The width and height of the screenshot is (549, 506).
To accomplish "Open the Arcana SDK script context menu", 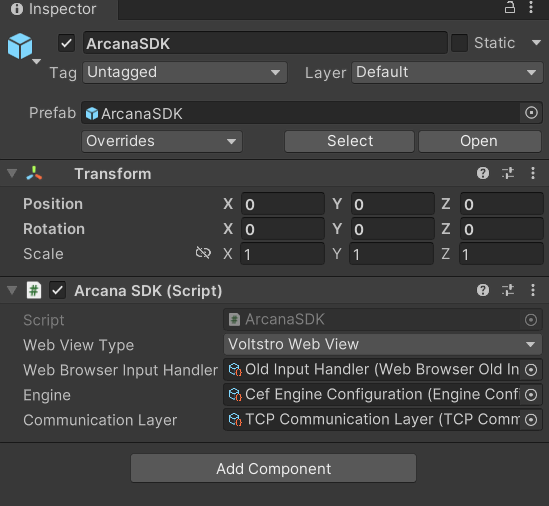I will click(x=533, y=290).
